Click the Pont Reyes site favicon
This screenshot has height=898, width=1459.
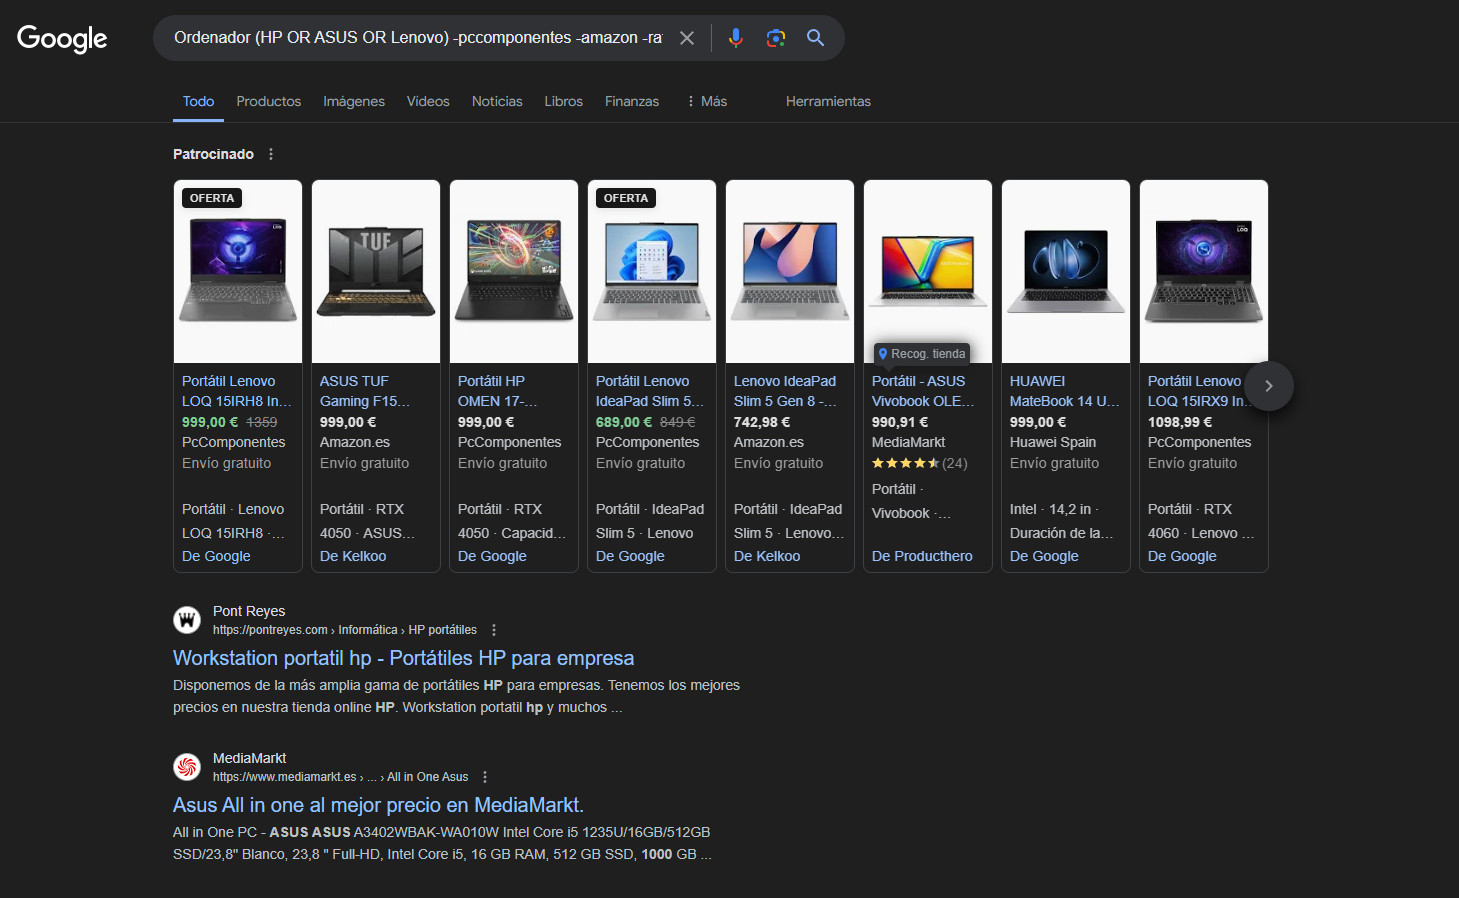pyautogui.click(x=187, y=620)
